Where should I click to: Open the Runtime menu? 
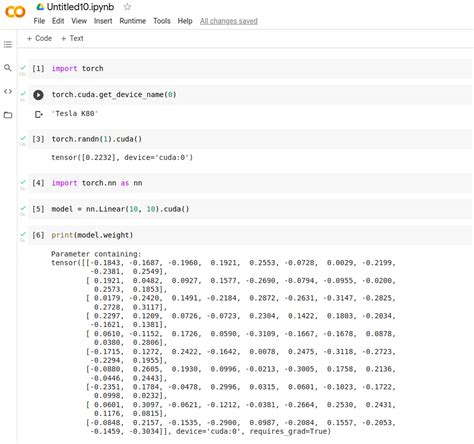coord(133,21)
